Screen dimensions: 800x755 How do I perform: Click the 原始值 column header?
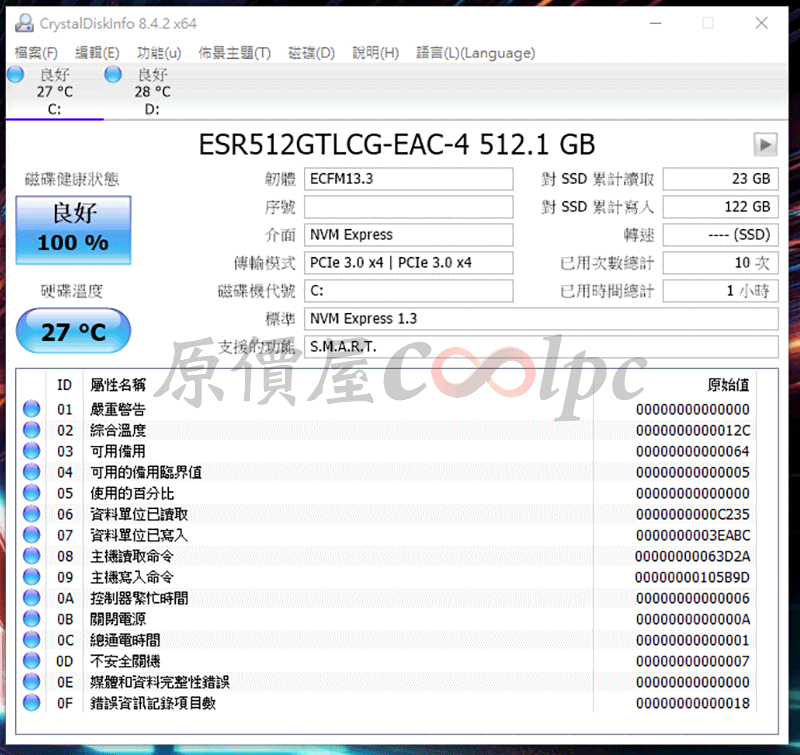tap(728, 385)
